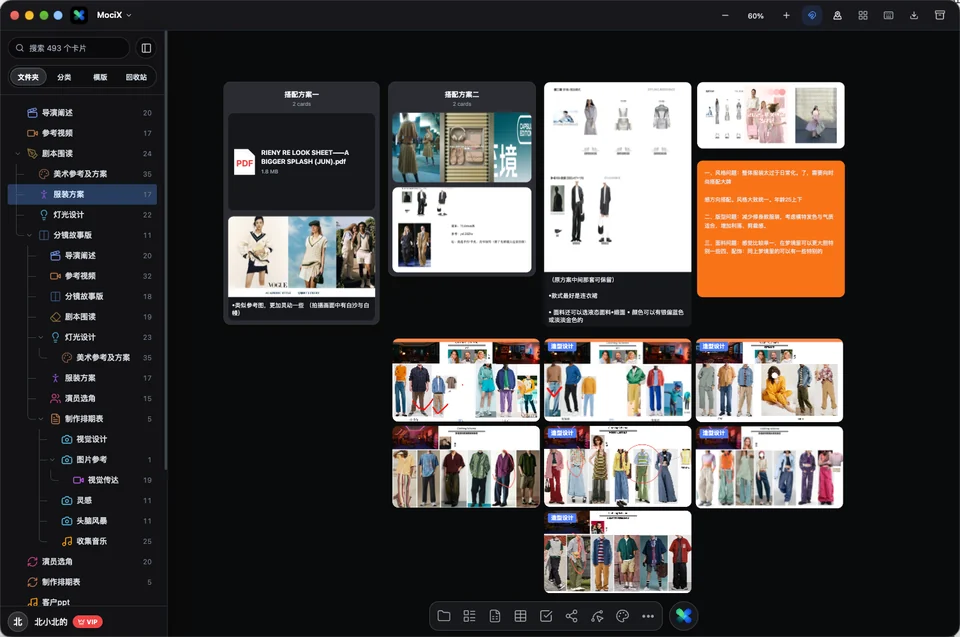The width and height of the screenshot is (960, 637).
Task: Open the 视觉传达 folder
Action: (82, 480)
